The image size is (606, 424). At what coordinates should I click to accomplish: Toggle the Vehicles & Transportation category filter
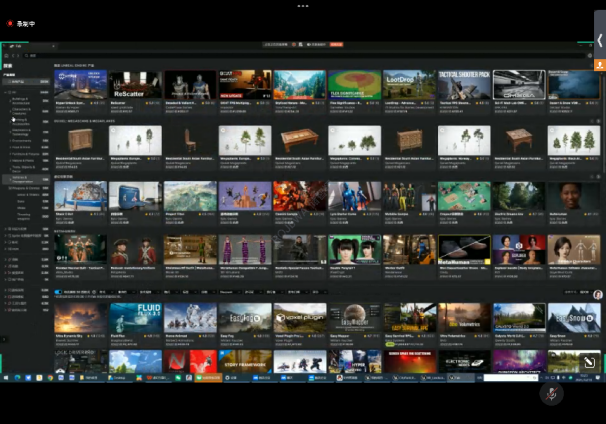pyautogui.click(x=11, y=179)
